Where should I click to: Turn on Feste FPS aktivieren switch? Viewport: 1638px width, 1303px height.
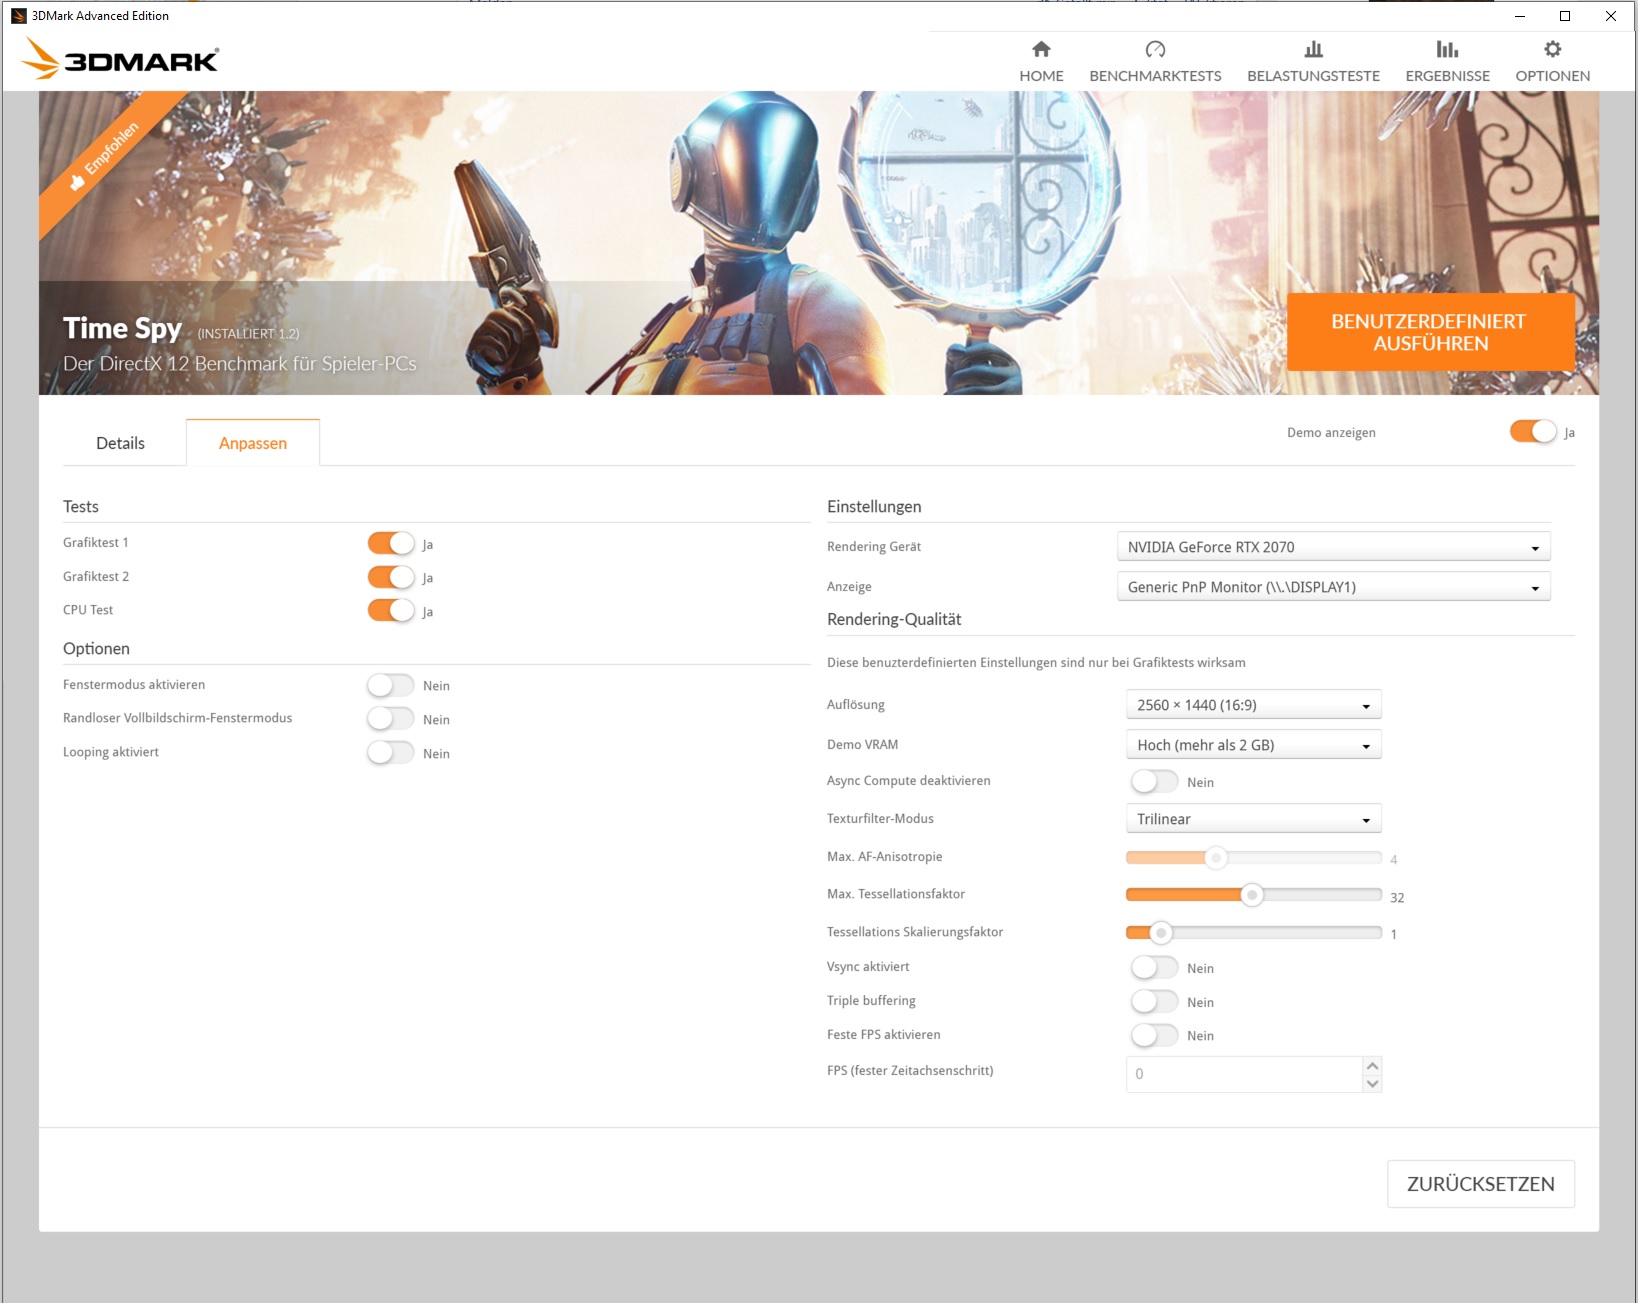pyautogui.click(x=1155, y=1035)
